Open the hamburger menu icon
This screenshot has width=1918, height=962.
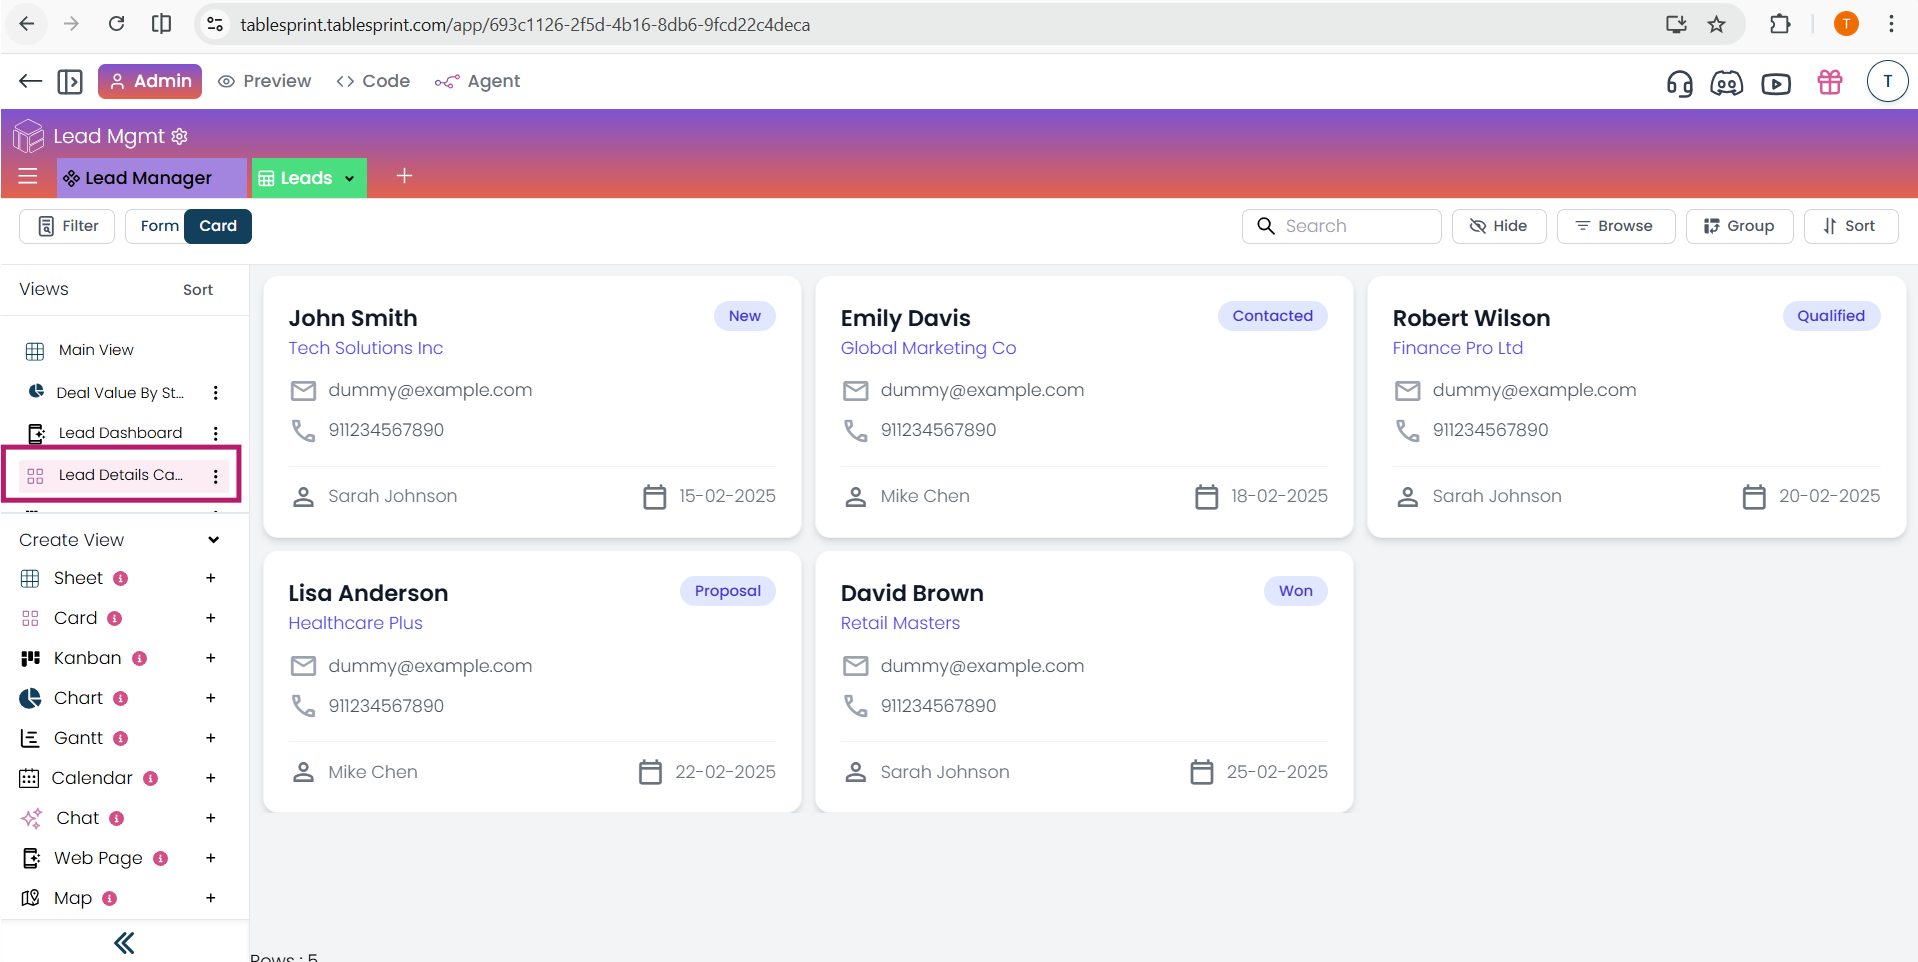(28, 177)
